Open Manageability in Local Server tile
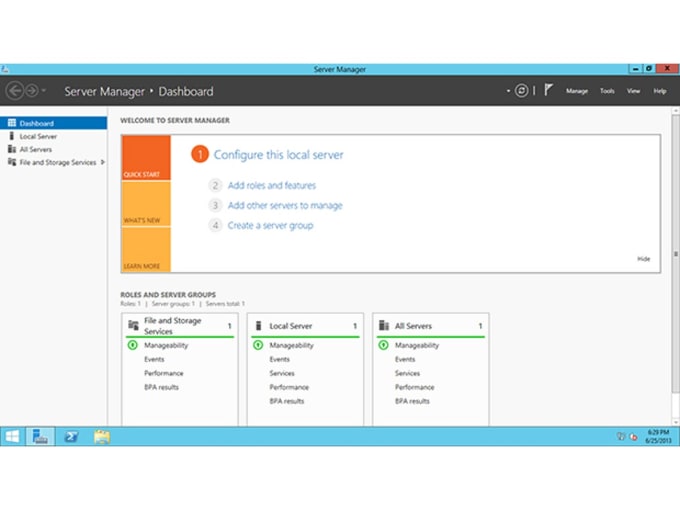Screen dimensions: 680x510 tap(291, 345)
